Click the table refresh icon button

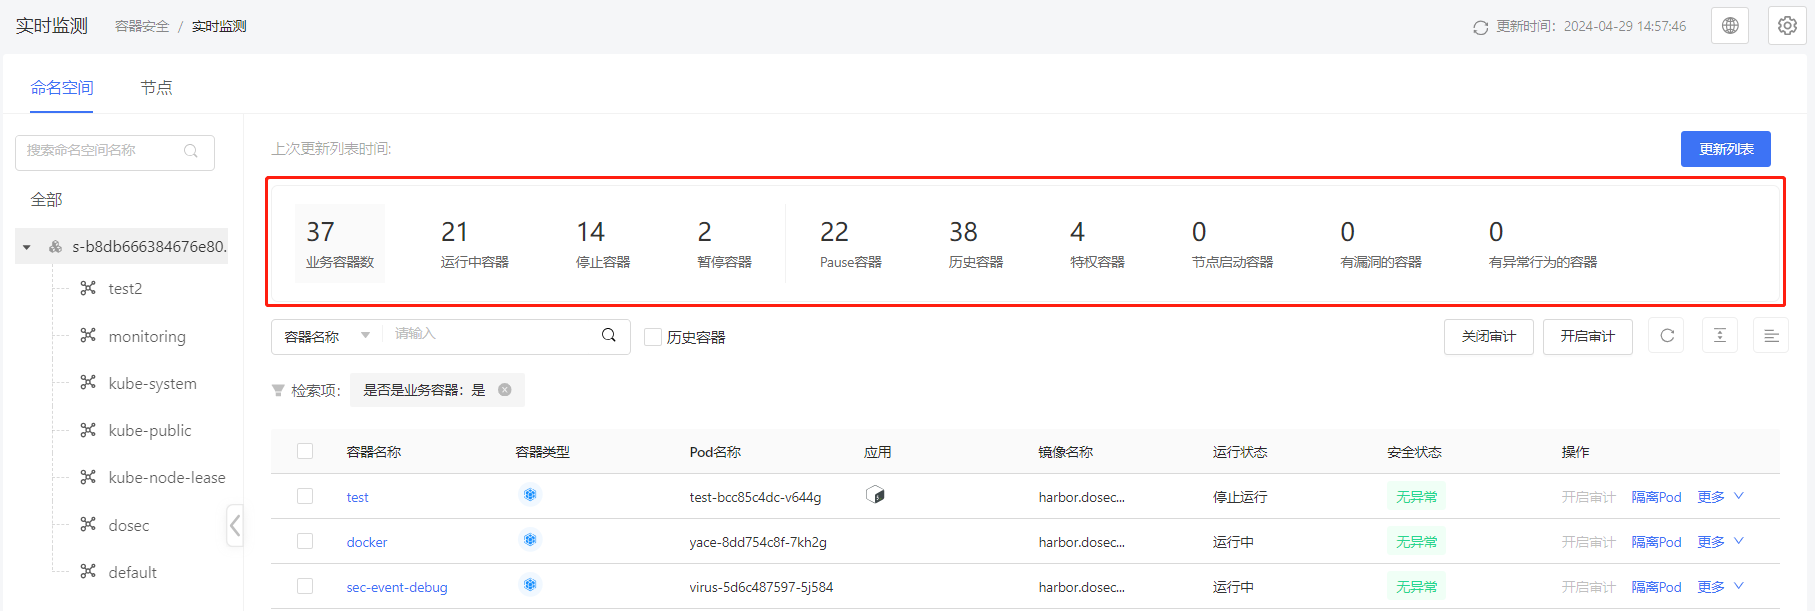(1667, 336)
